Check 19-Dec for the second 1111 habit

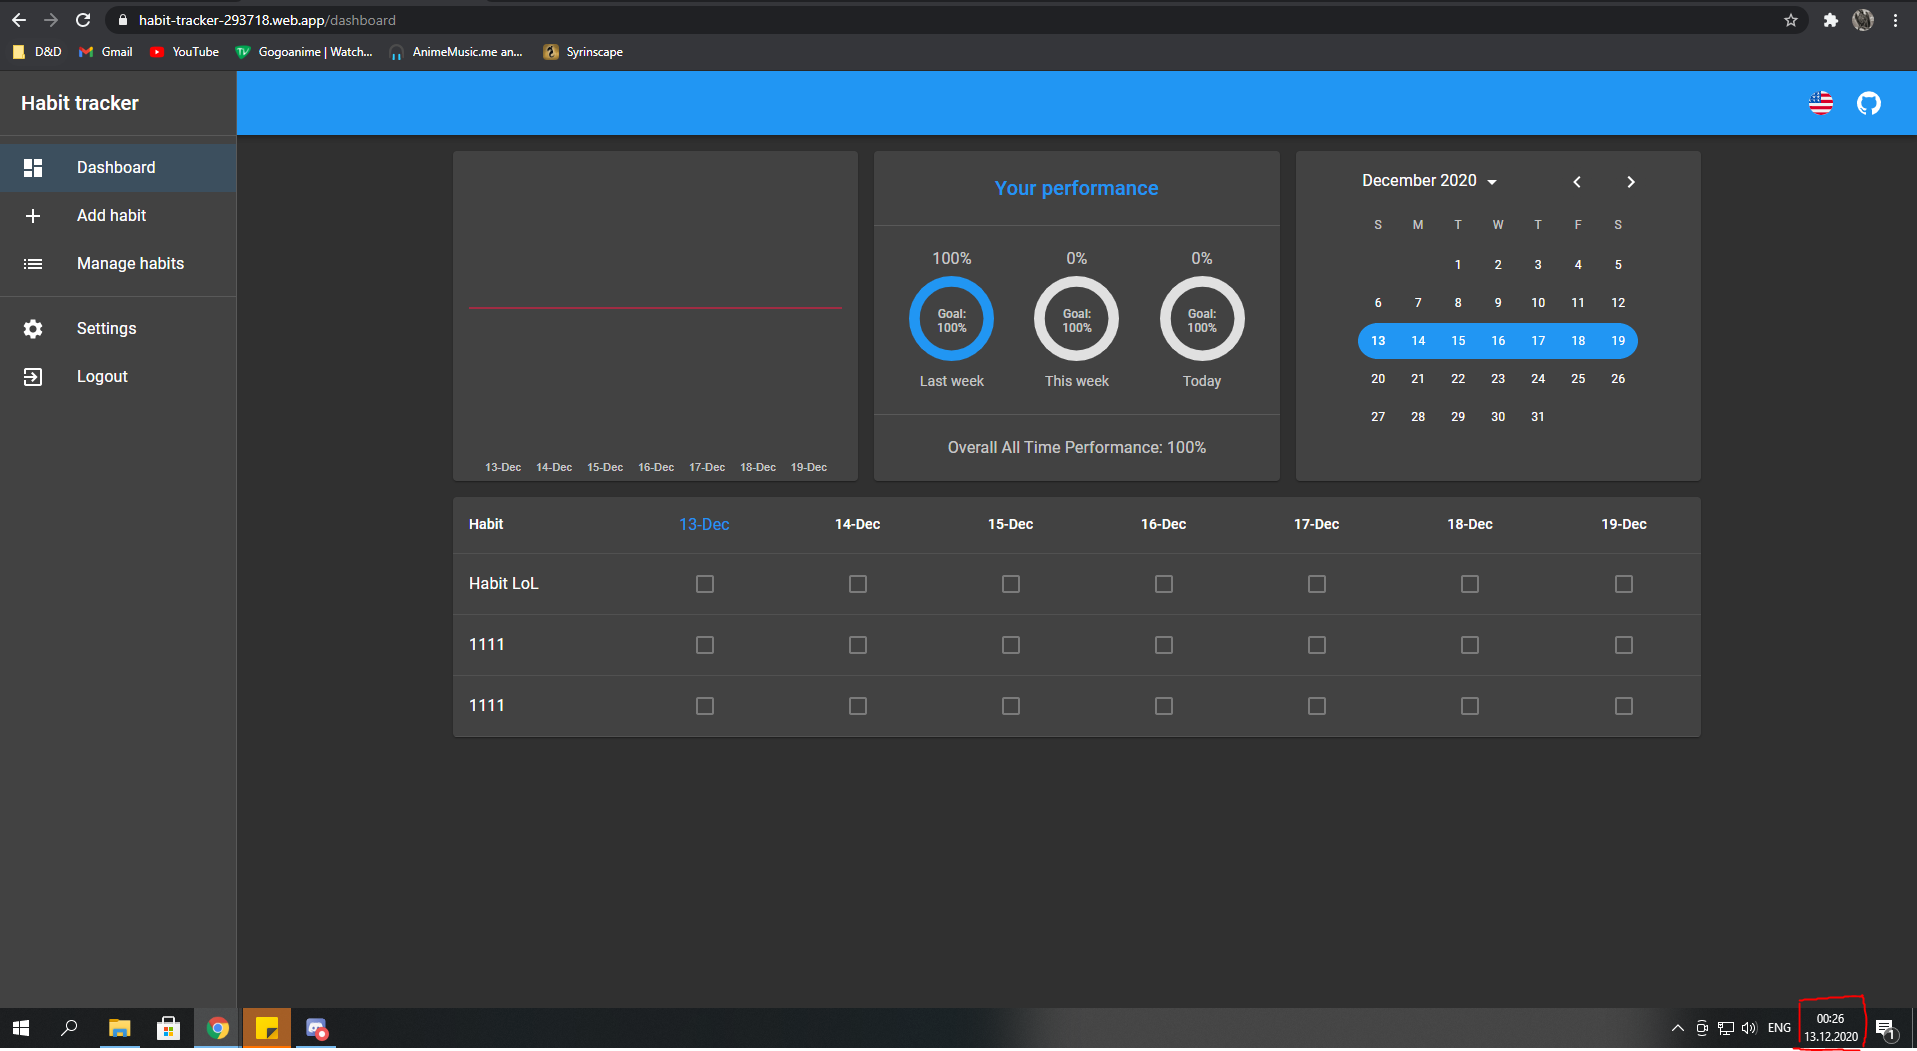(1623, 705)
